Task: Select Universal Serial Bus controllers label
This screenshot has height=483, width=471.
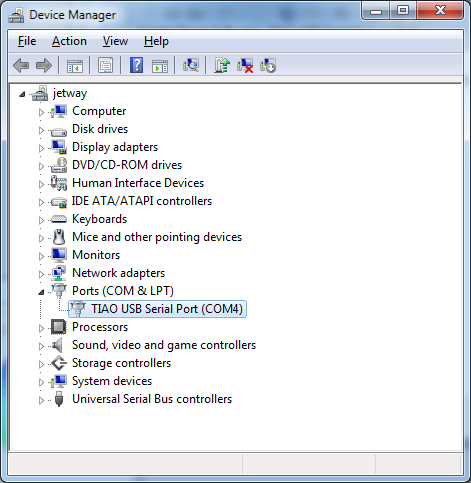Action: (152, 399)
